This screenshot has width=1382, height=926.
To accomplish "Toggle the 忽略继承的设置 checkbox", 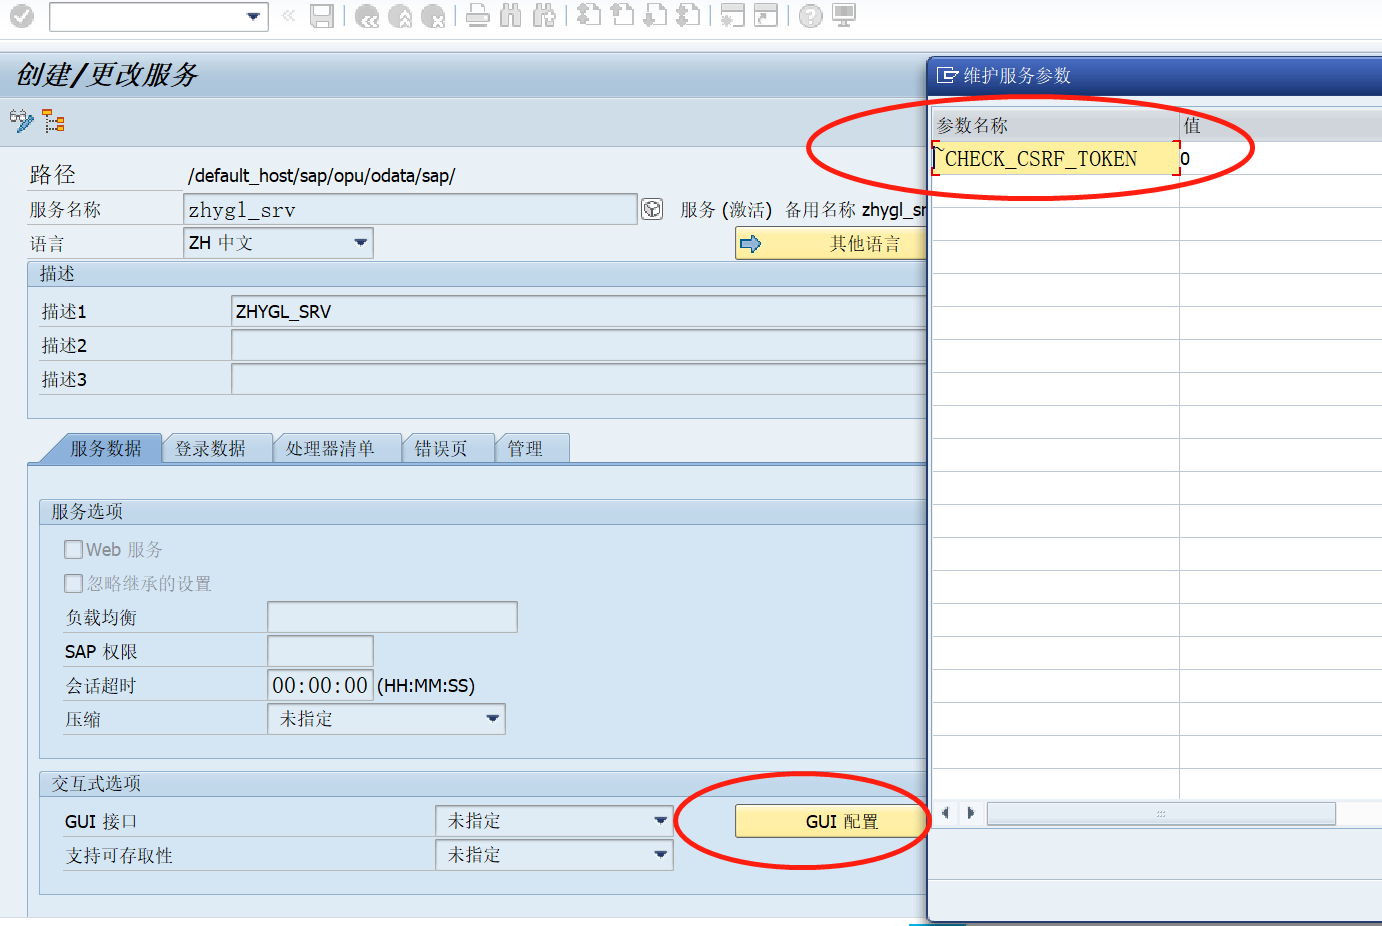I will [73, 583].
